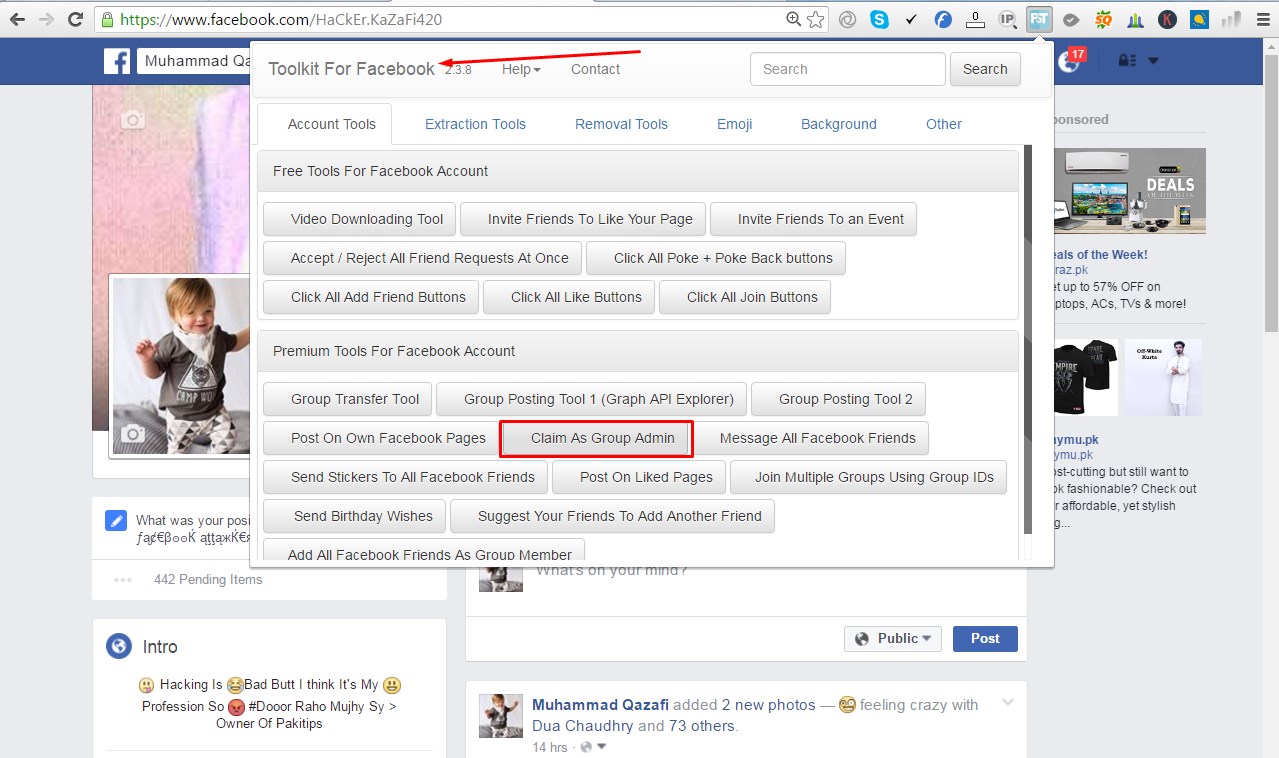Click the gray tag-check extension icon
This screenshot has width=1279, height=758.
[x=1071, y=19]
